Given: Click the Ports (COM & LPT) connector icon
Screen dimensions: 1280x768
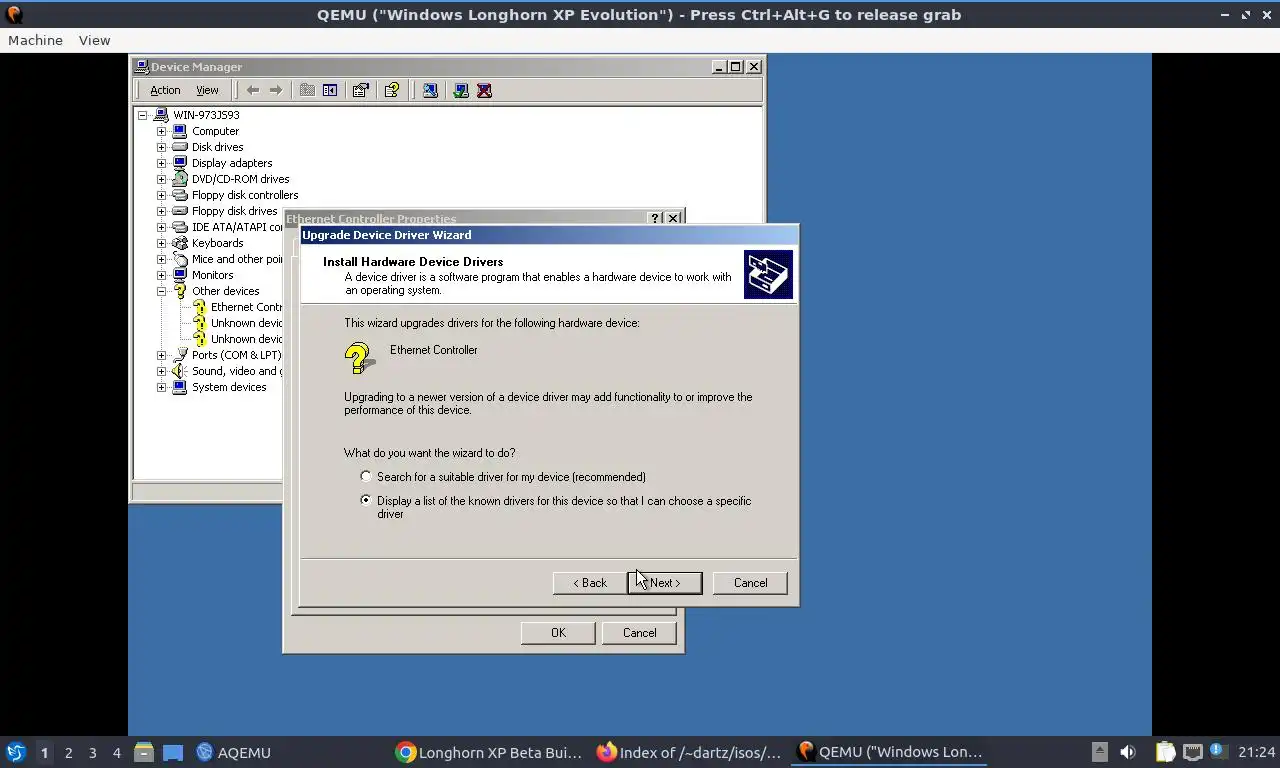Looking at the screenshot, I should point(180,355).
